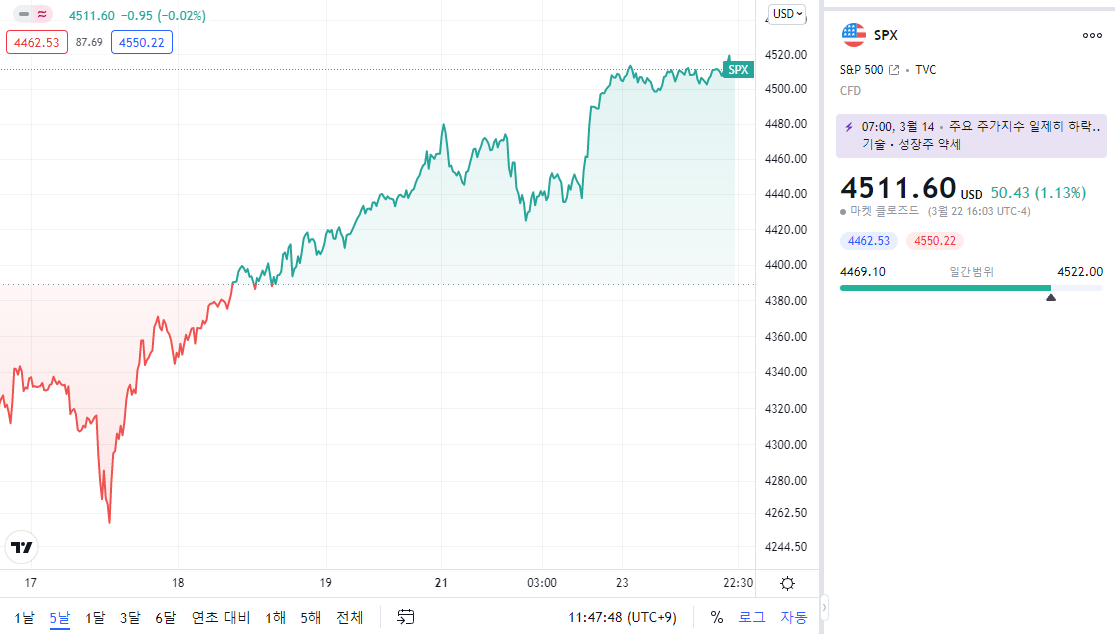Toggle percent scale mode
1115x634 pixels.
coord(717,617)
